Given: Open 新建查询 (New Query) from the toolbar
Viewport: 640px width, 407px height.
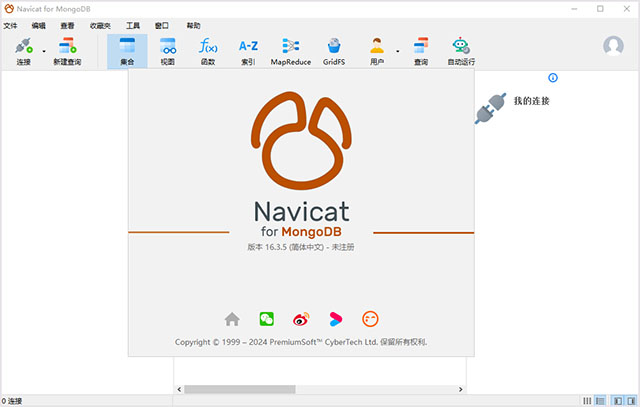Looking at the screenshot, I should 67,50.
